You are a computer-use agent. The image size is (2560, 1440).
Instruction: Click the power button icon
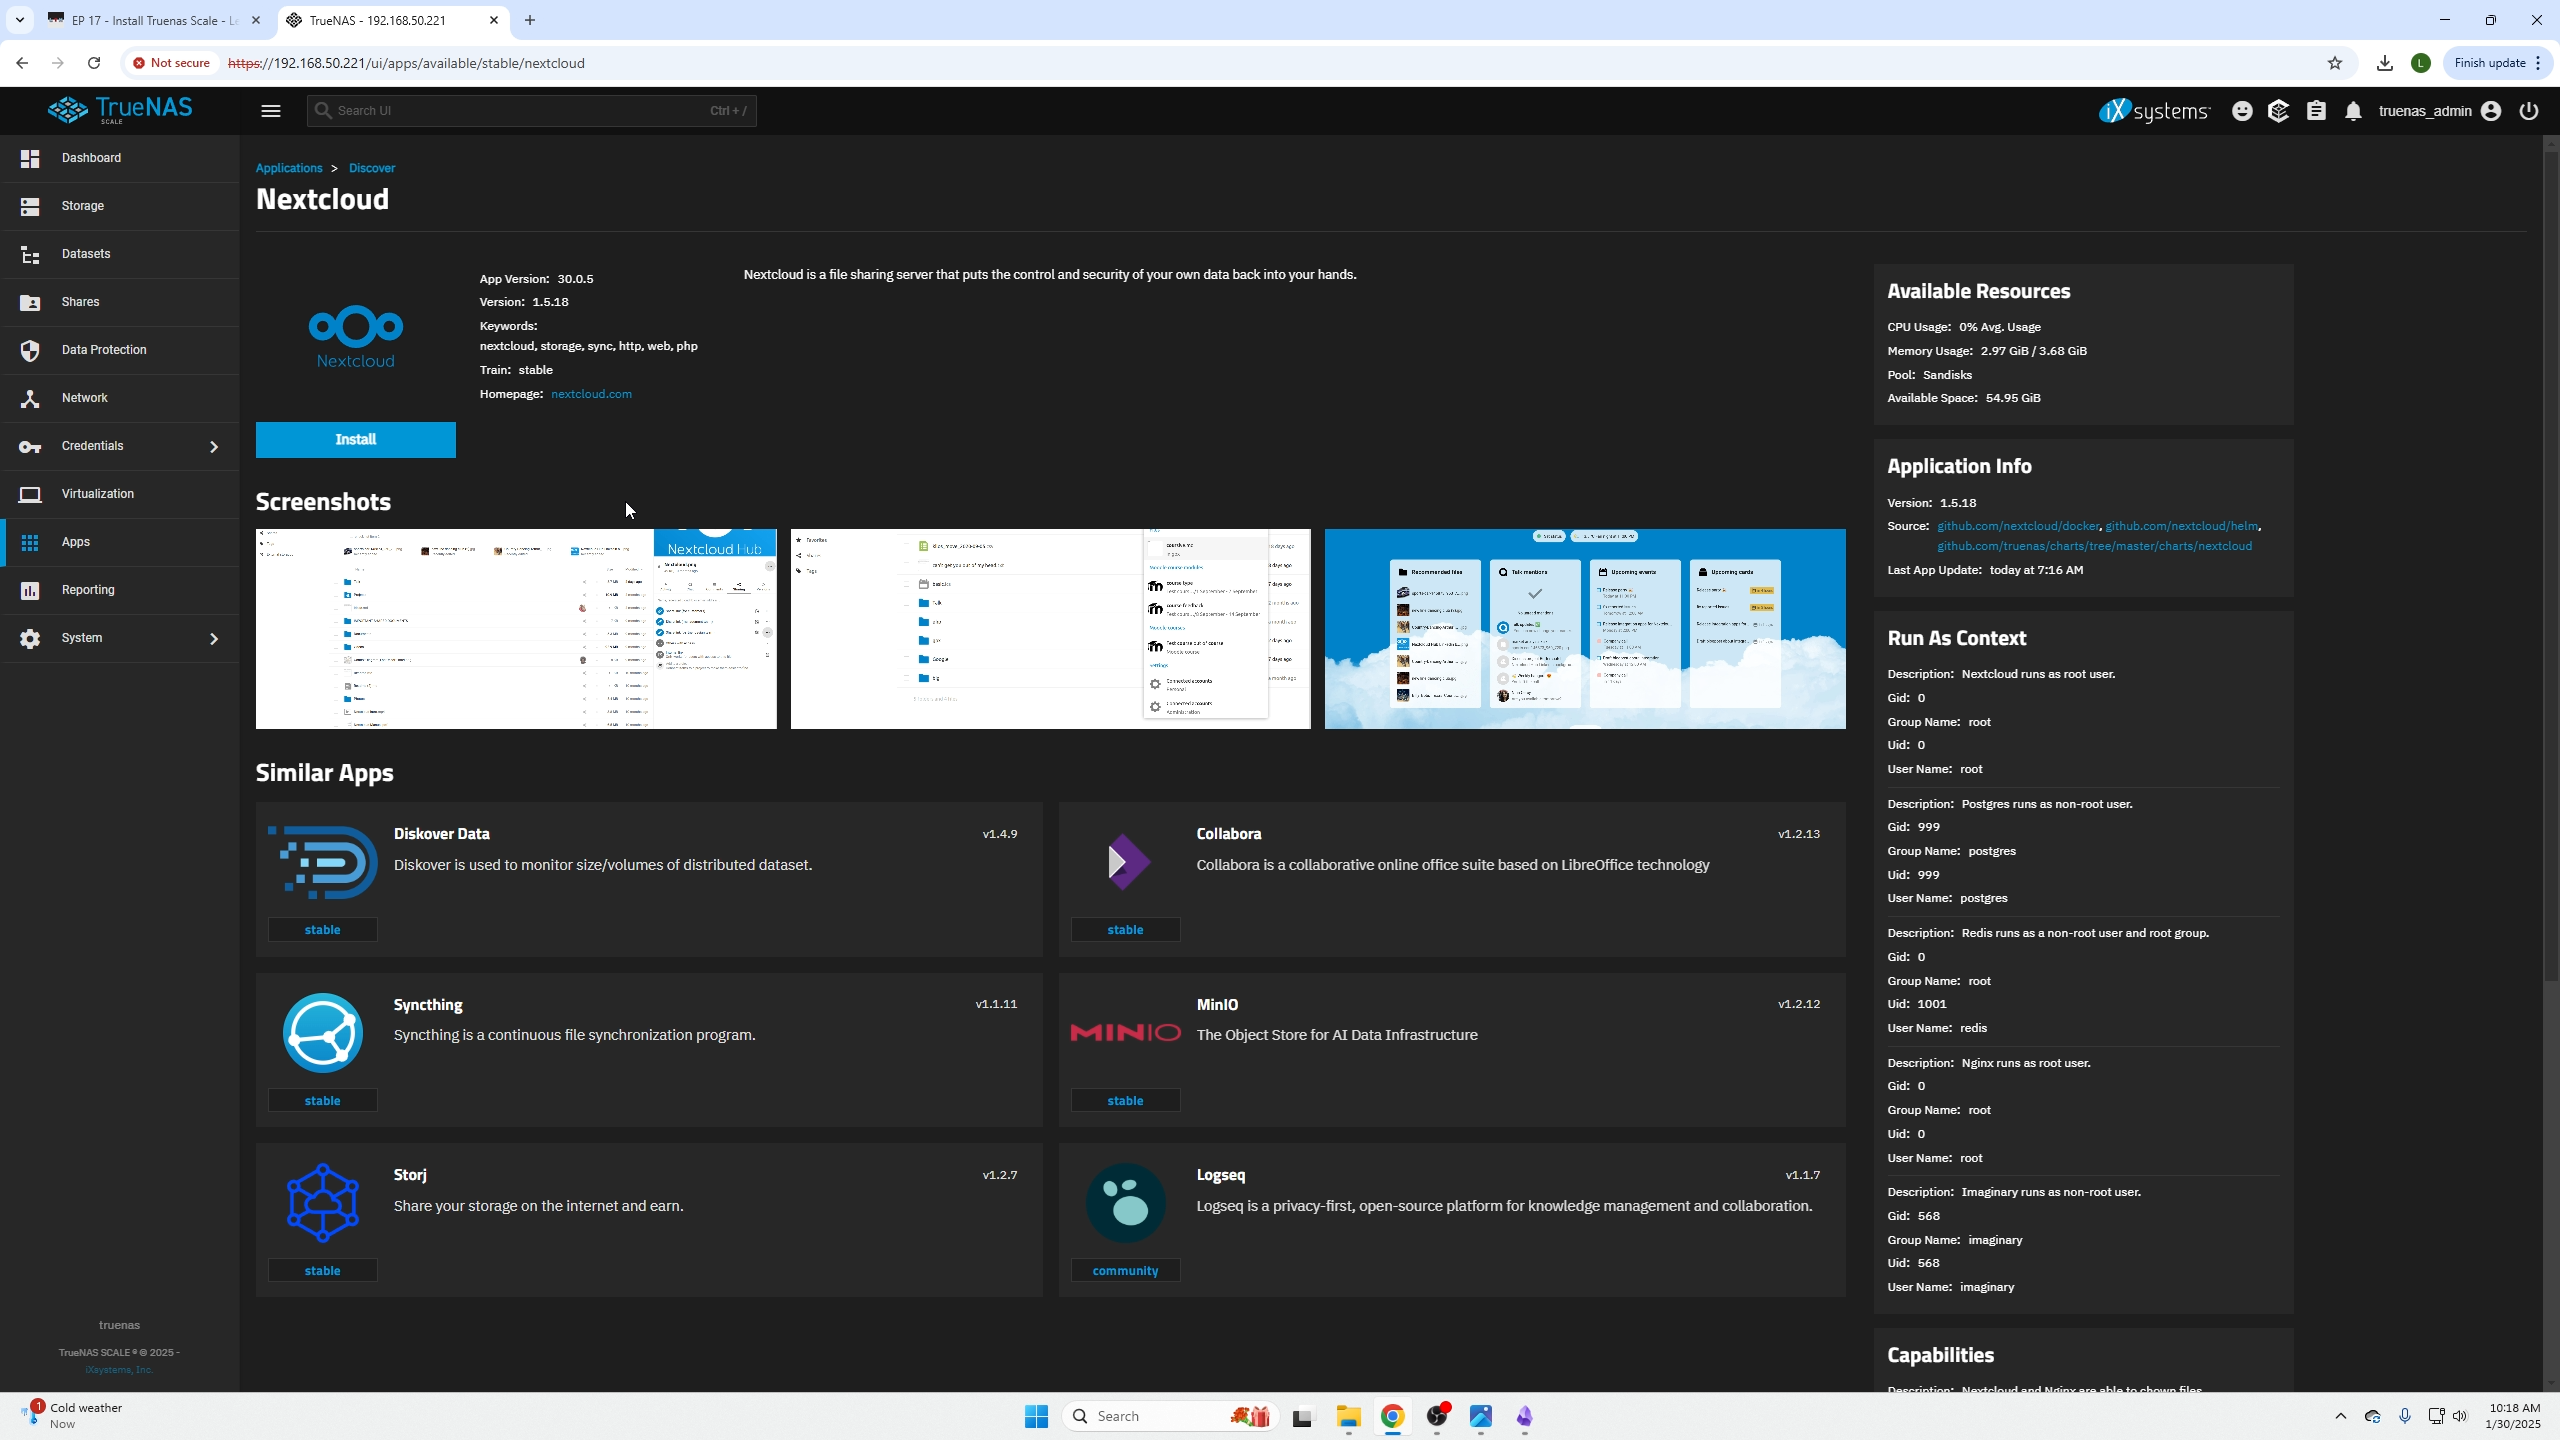[2529, 111]
